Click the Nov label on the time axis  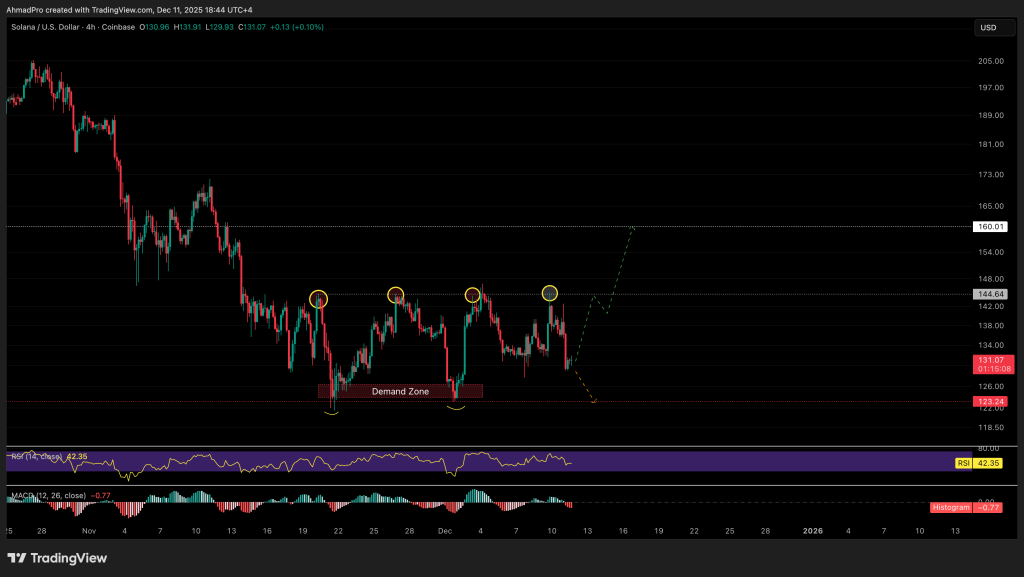(x=88, y=530)
